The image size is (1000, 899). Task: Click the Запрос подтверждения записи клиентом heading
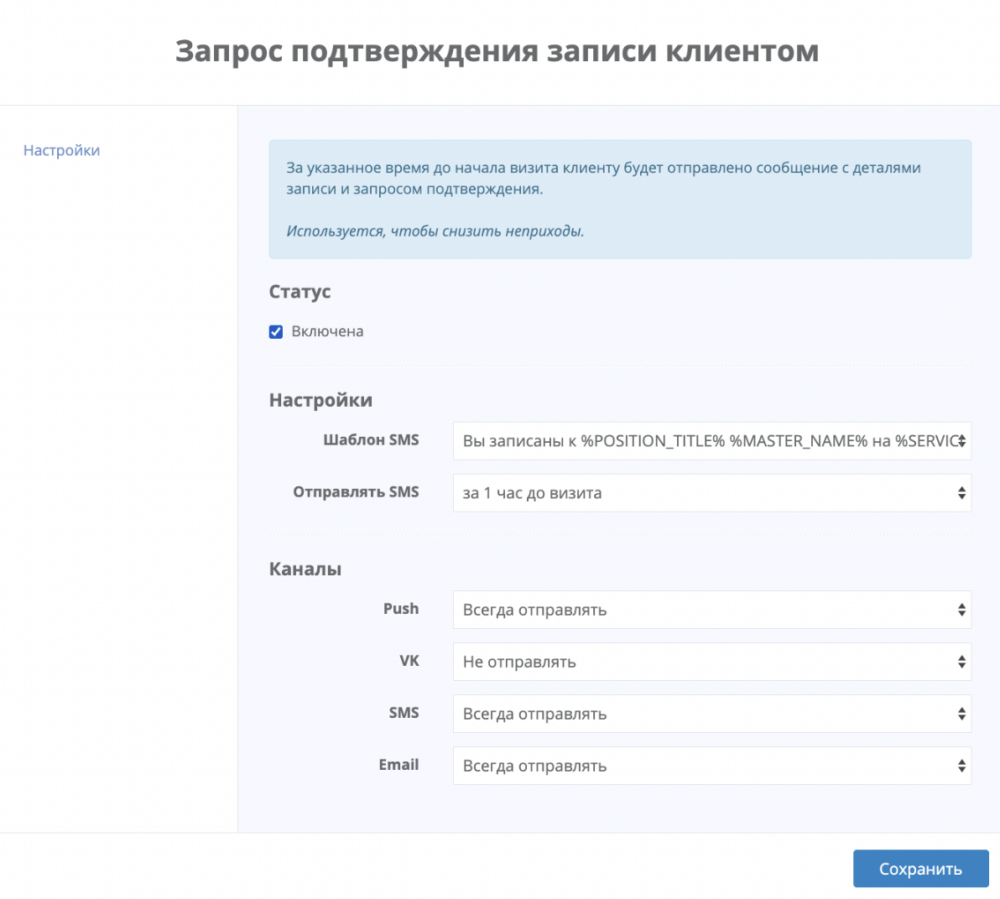(x=497, y=52)
